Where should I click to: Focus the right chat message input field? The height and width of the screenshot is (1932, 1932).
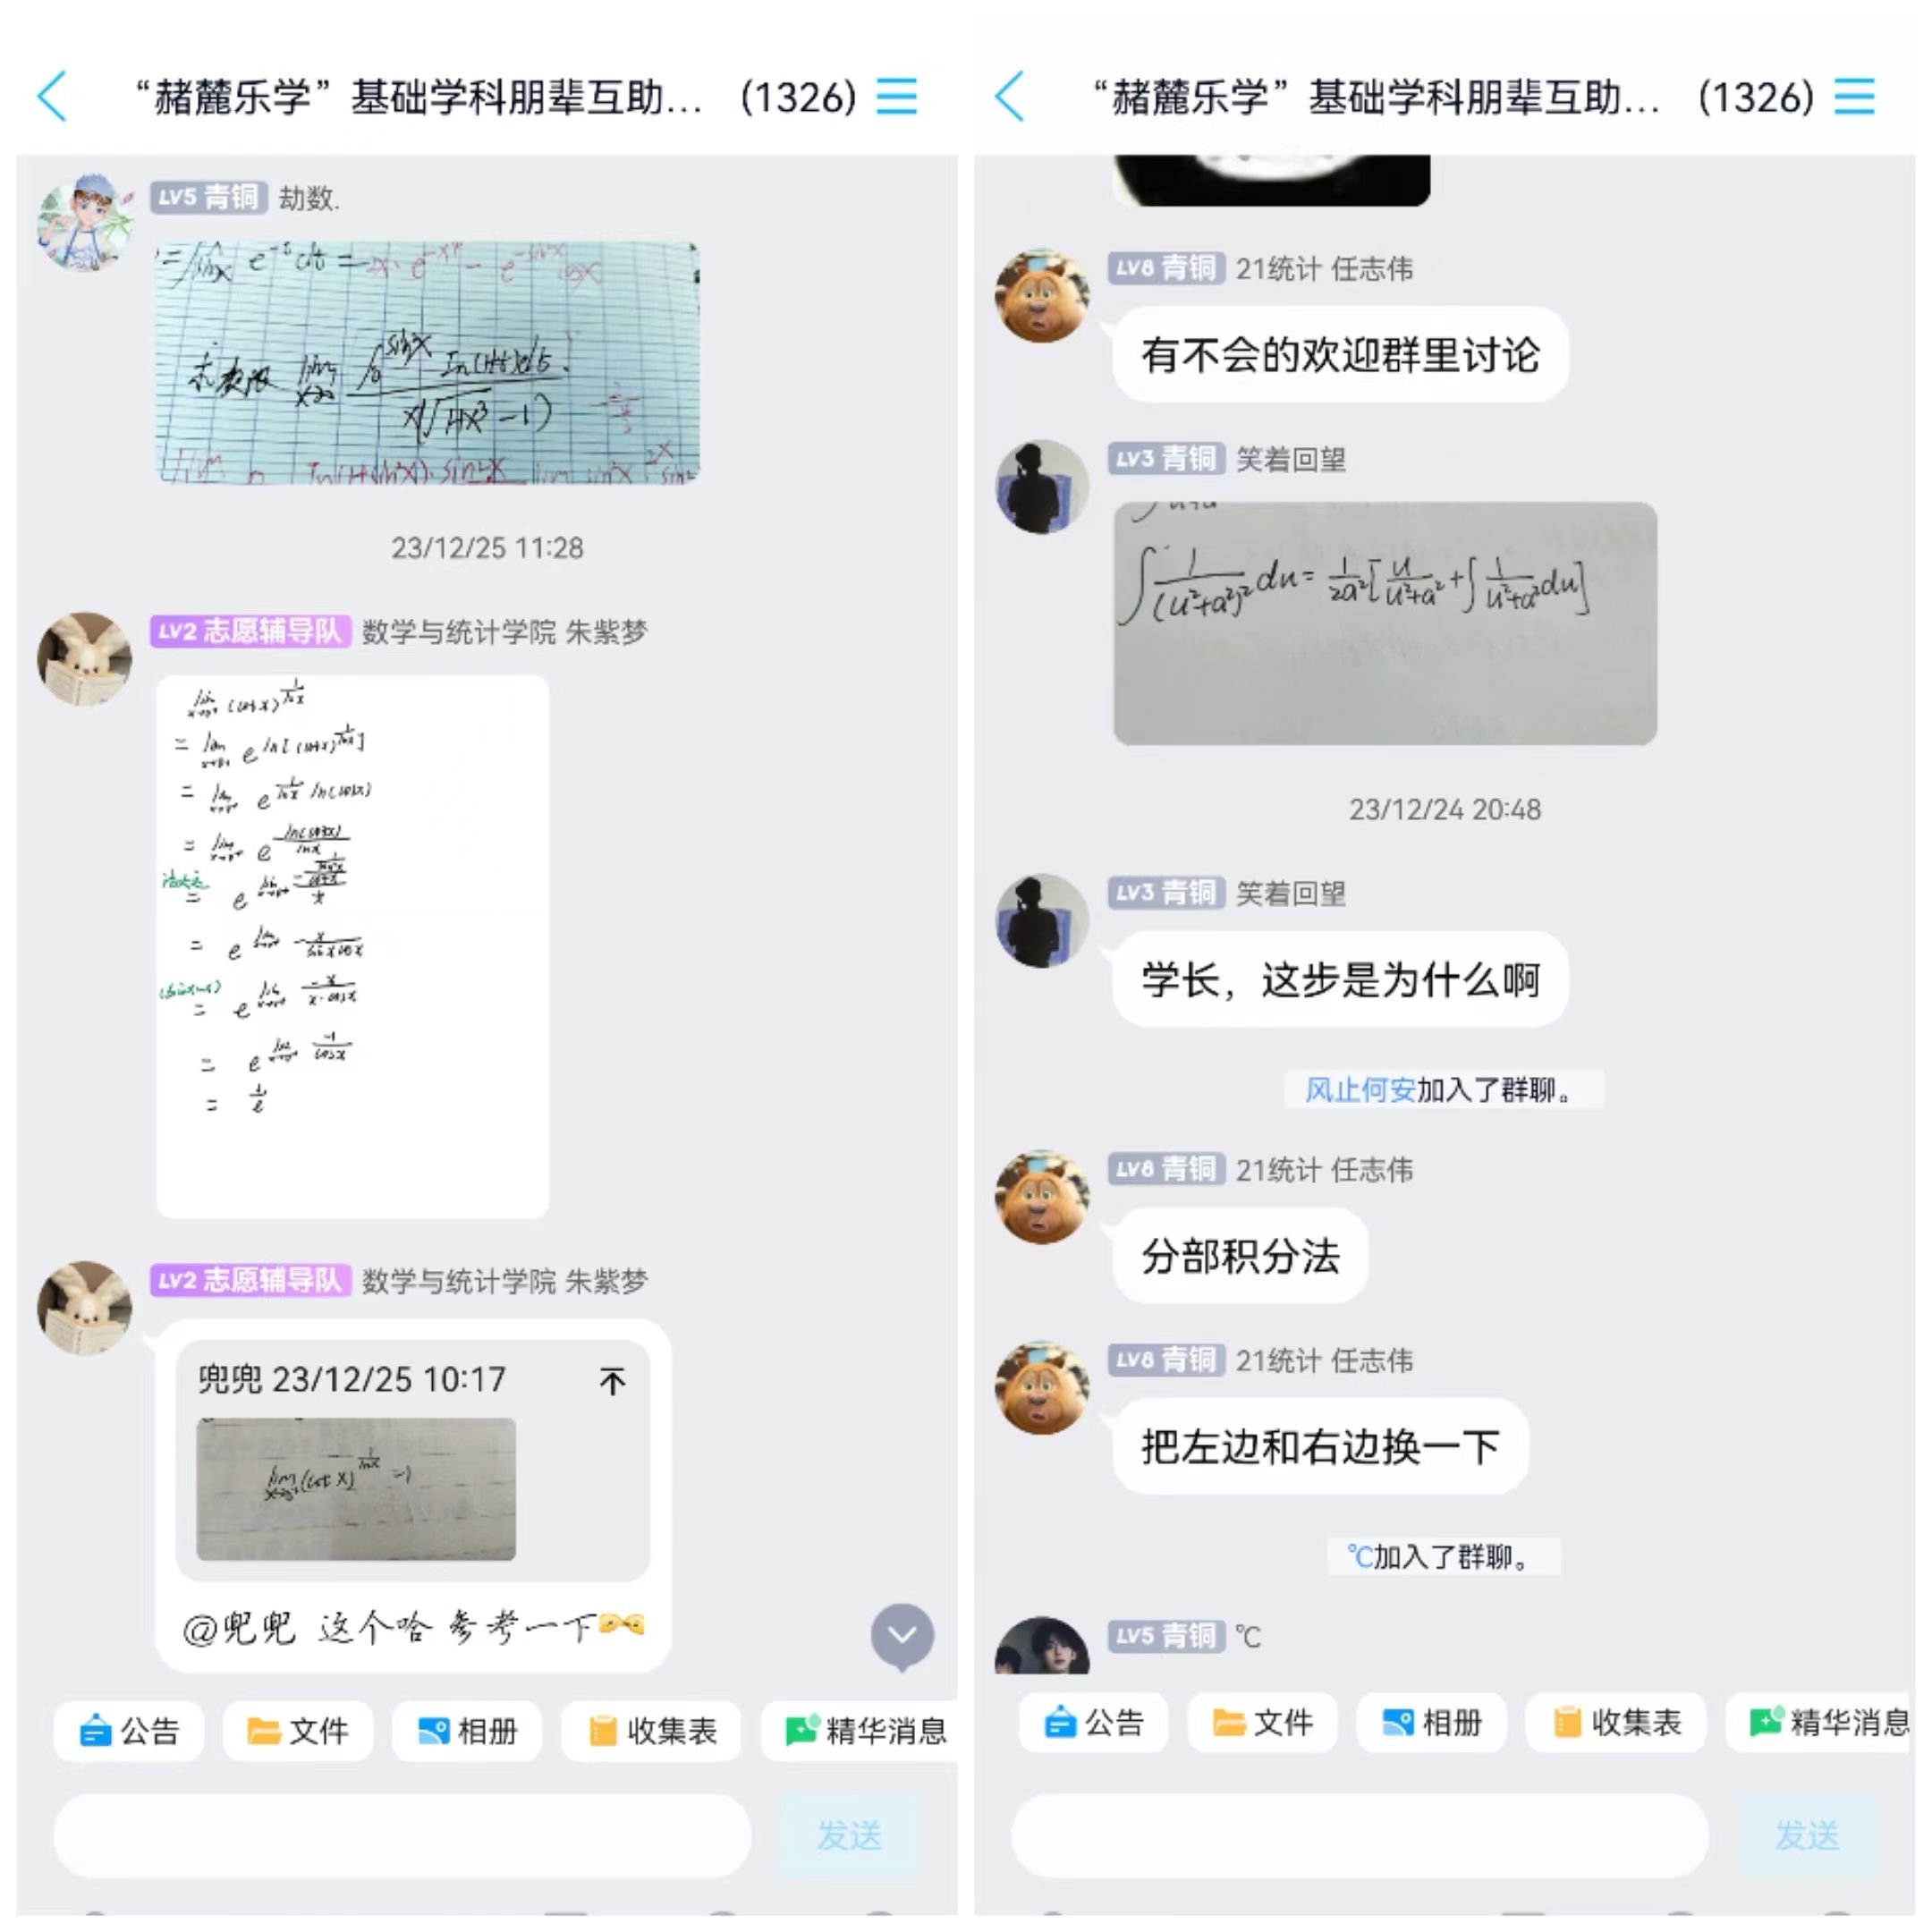pyautogui.click(x=1360, y=1835)
